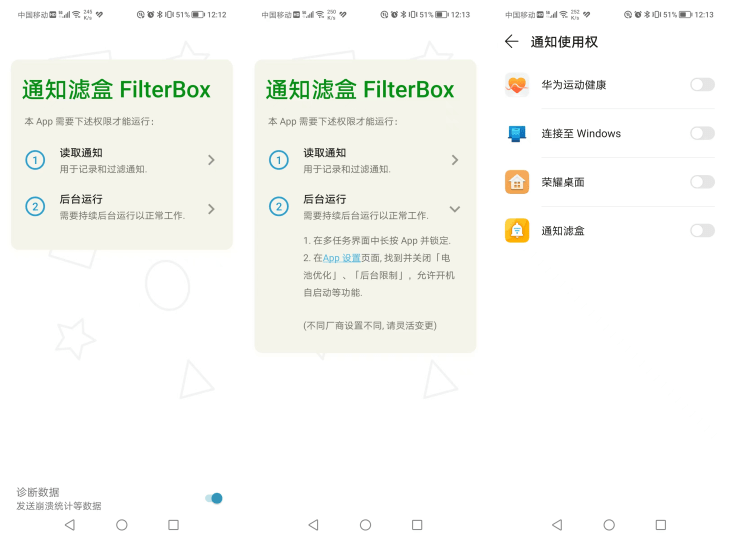Tap recent apps button in right screen

(661, 525)
